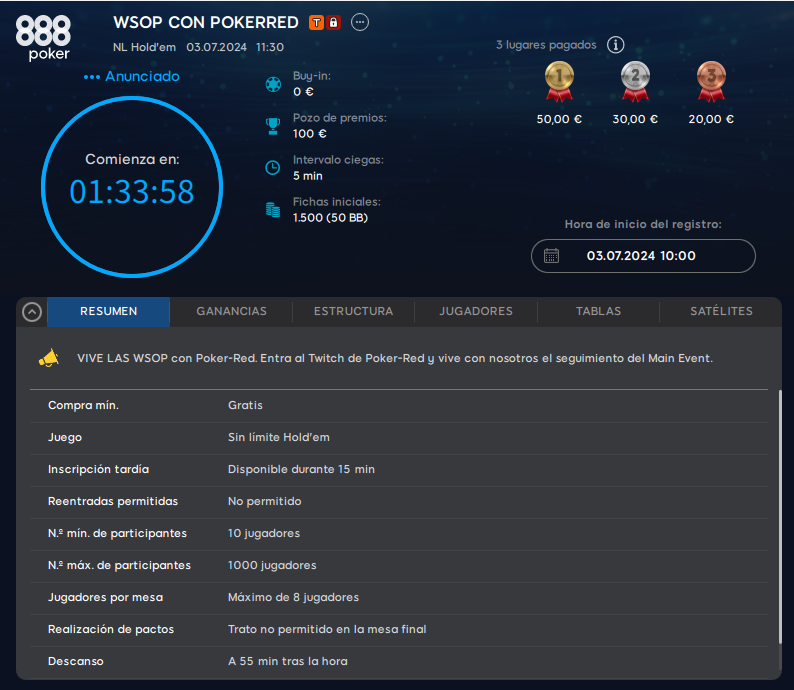Screen dimensions: 794x690
Task: Click the '10 jugadores' minimum value
Action: [264, 533]
